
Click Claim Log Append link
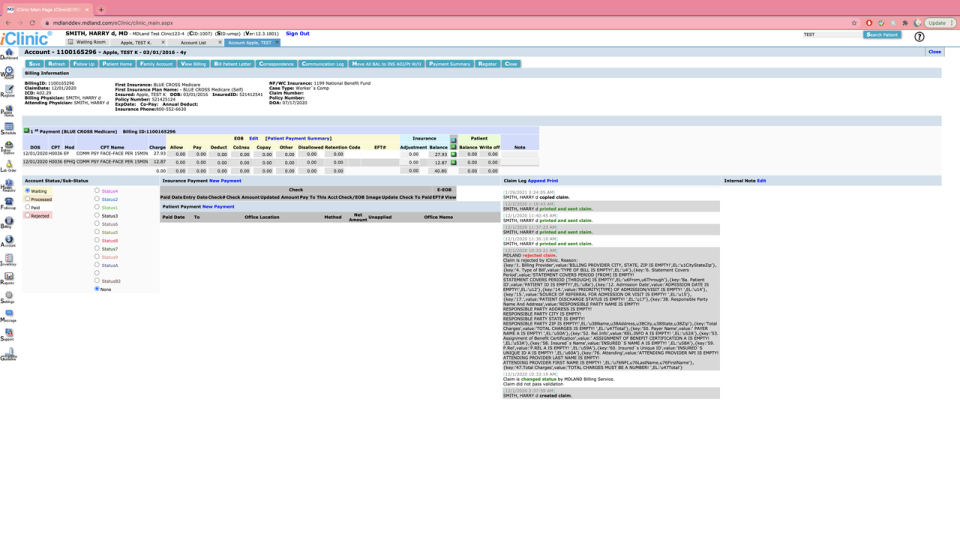tap(536, 181)
